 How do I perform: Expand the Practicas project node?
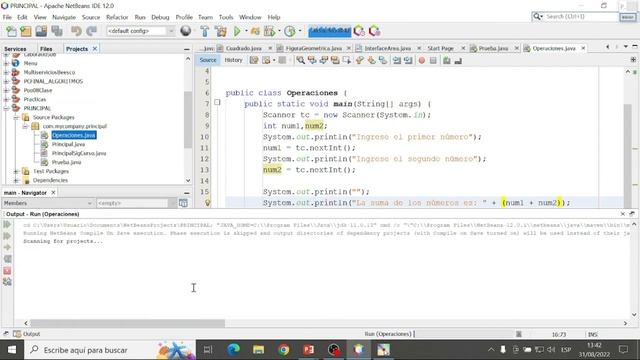(x=6, y=99)
